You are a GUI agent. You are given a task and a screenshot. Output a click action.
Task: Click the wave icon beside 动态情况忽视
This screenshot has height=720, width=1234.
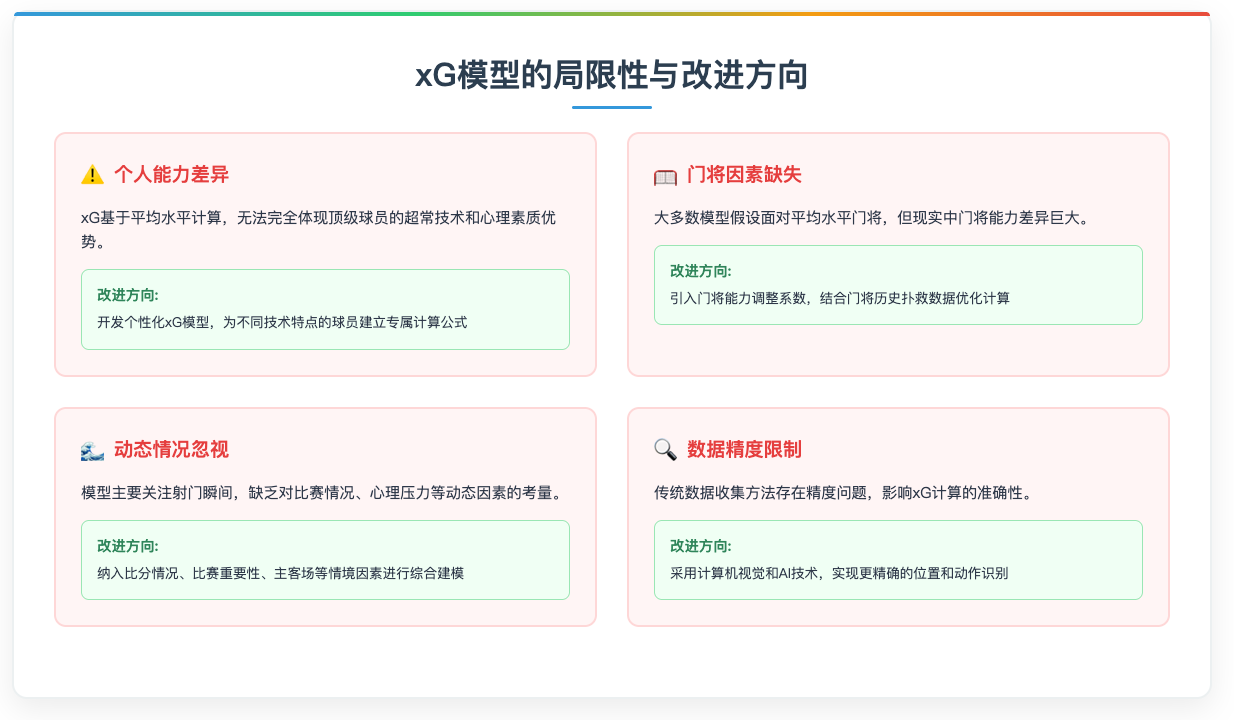92,450
